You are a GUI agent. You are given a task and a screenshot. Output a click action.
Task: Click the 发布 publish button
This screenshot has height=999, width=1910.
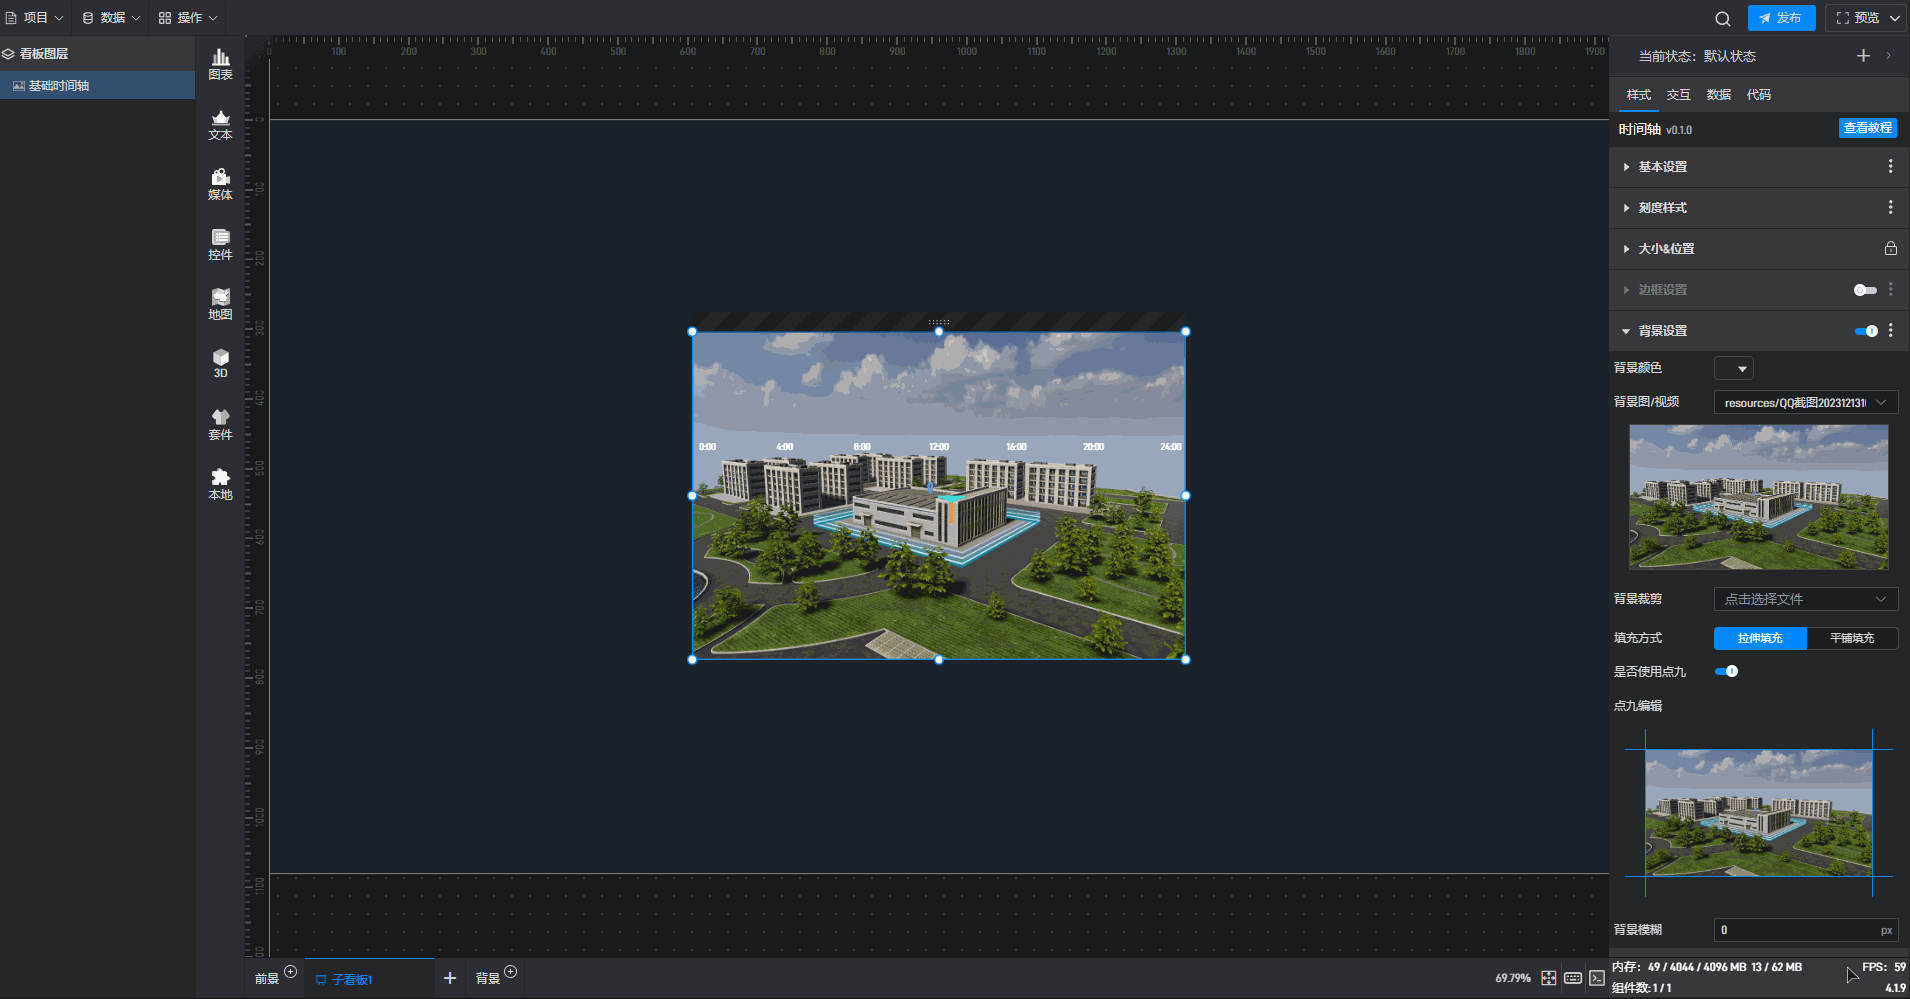(1781, 18)
